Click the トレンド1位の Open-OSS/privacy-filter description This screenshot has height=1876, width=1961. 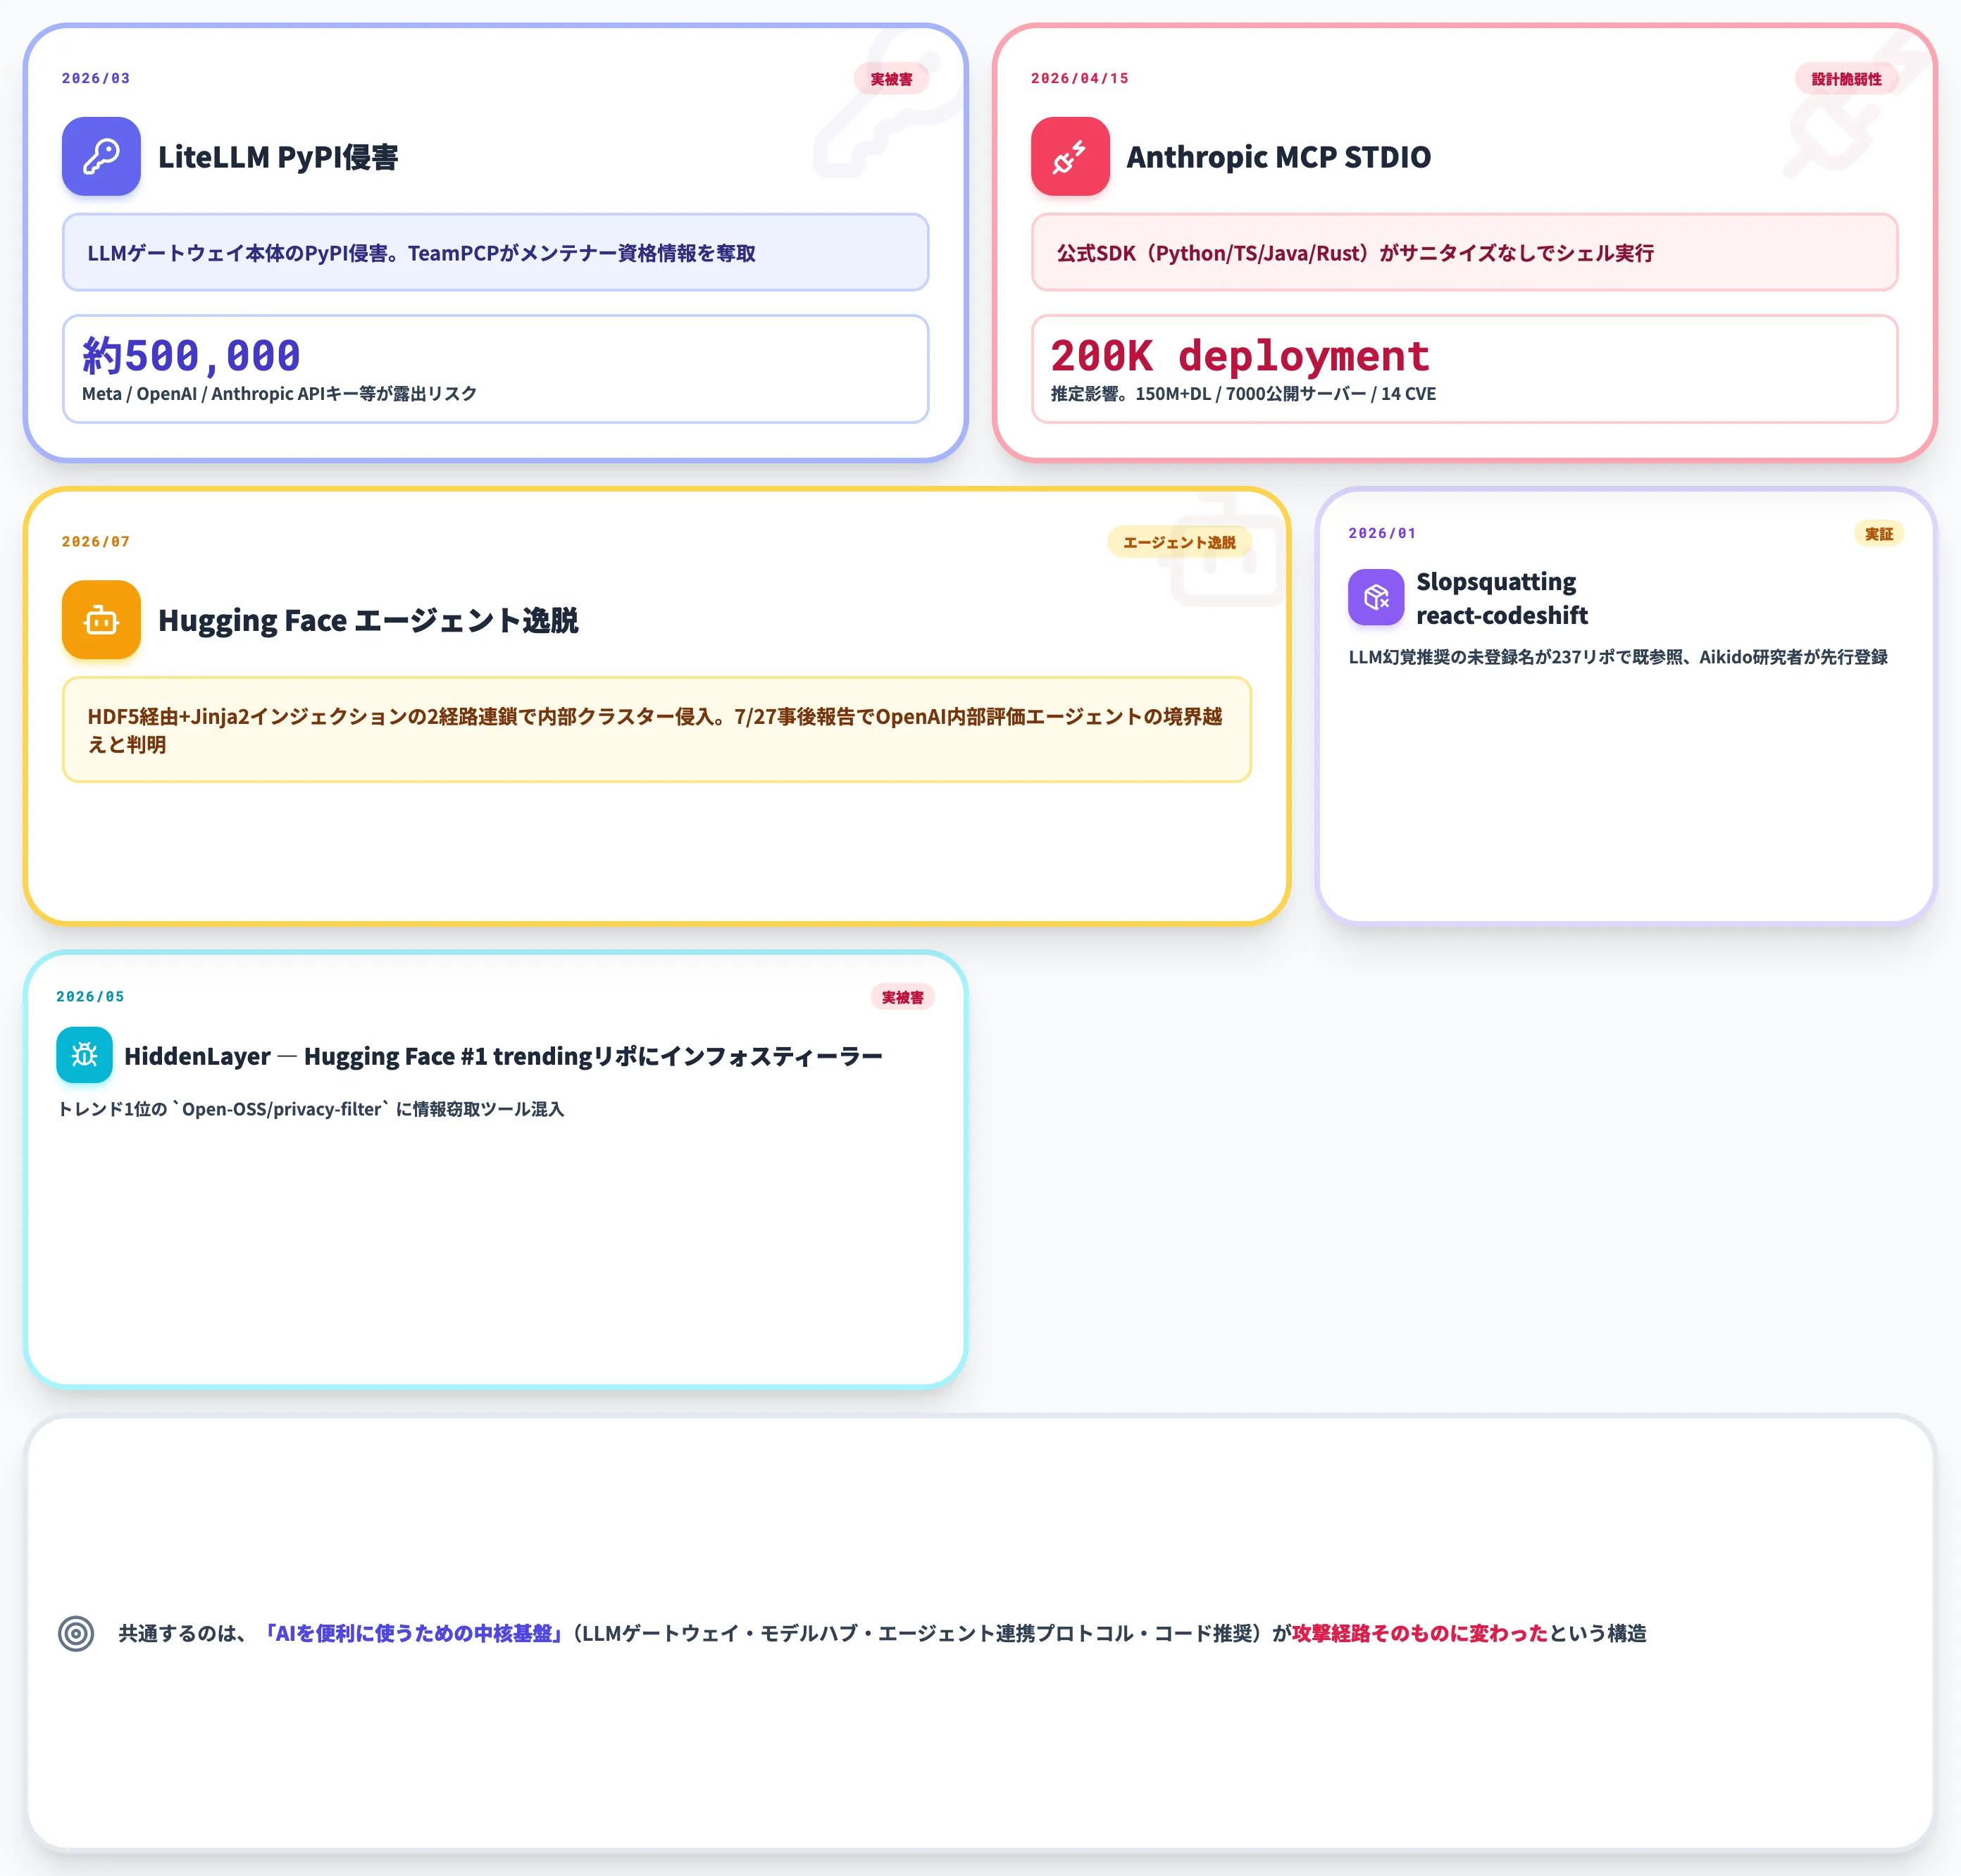coord(311,1109)
